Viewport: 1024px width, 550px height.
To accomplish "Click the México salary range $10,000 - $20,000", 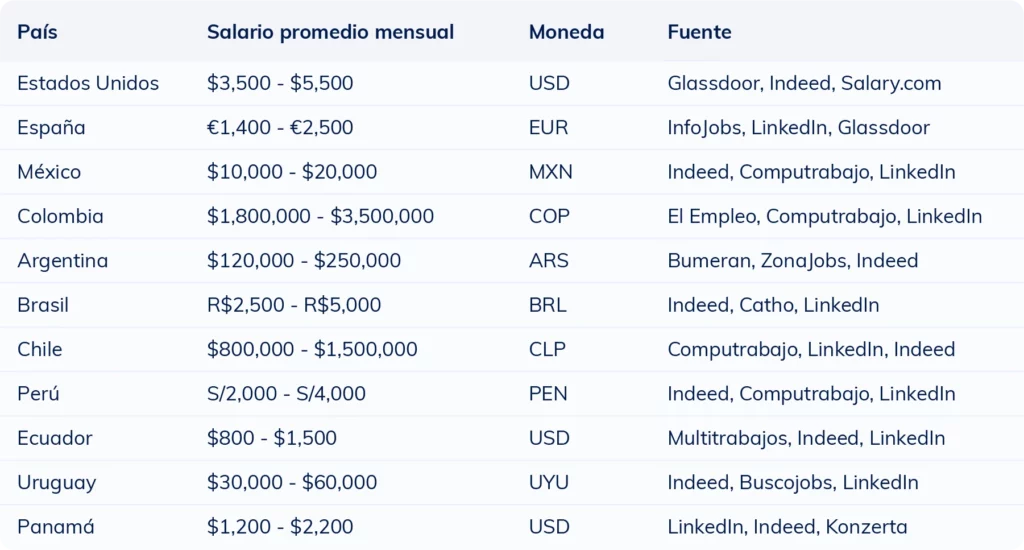I will pyautogui.click(x=292, y=172).
